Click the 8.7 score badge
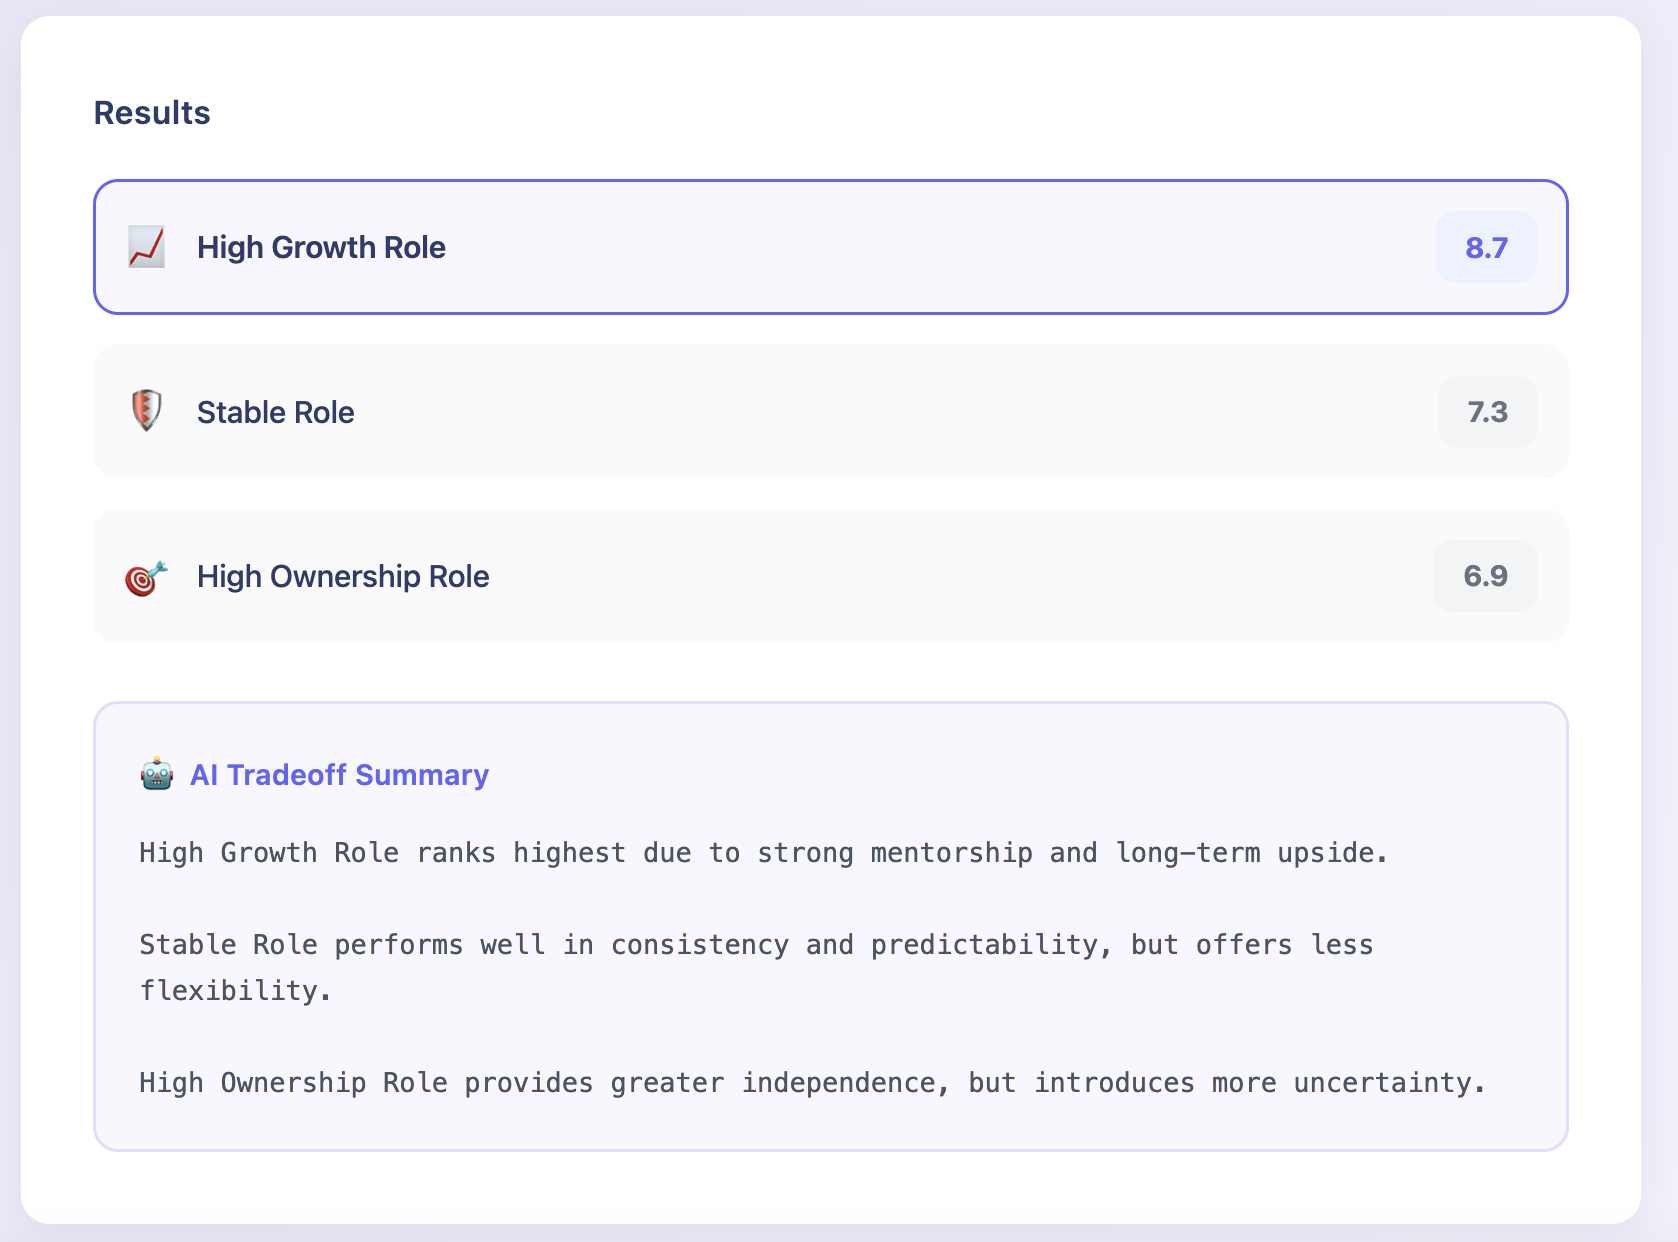Screen dimensions: 1678x1242 pos(1486,247)
